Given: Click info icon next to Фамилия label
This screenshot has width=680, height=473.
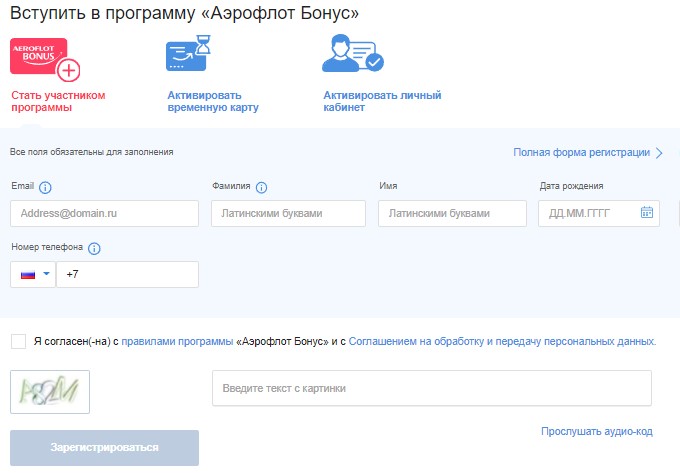Looking at the screenshot, I should point(262,187).
